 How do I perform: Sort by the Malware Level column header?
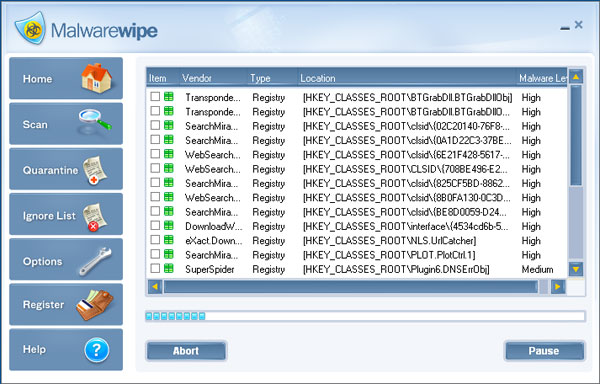point(542,78)
